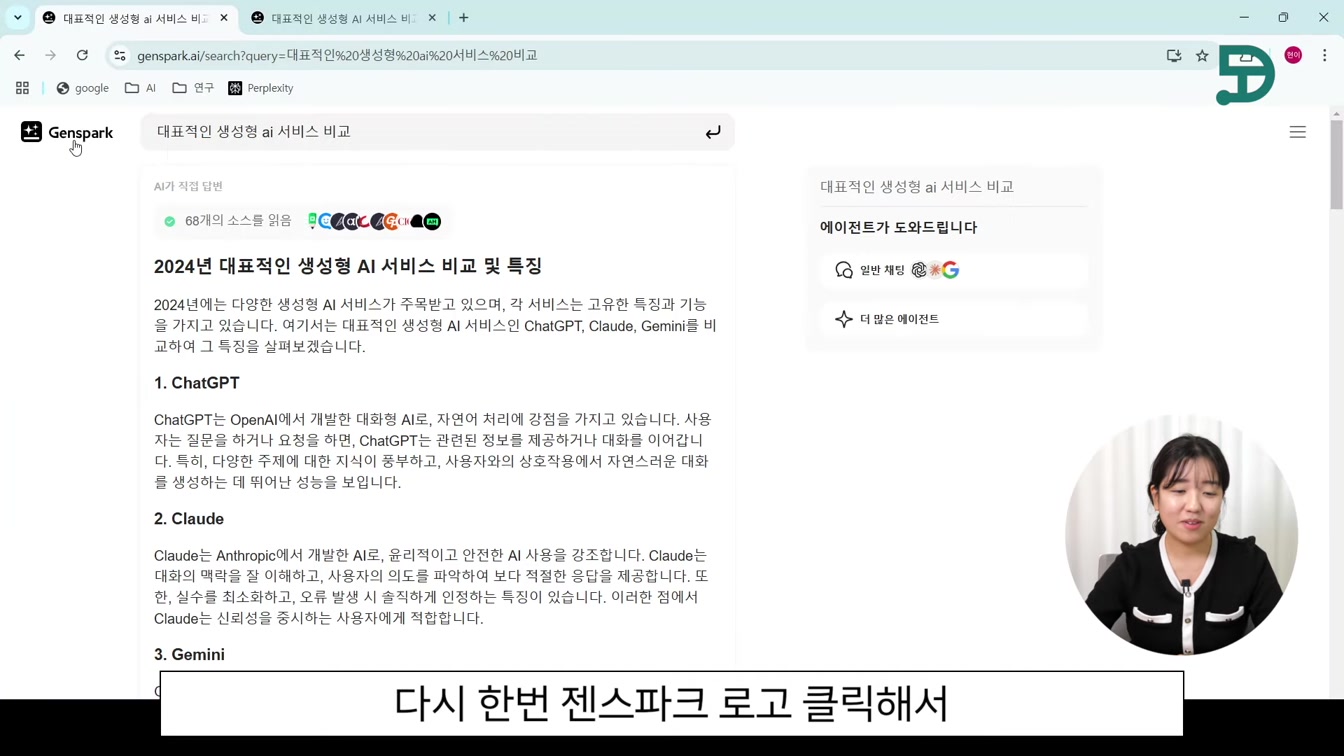
Task: Click the Genspark logo
Action: 67,132
